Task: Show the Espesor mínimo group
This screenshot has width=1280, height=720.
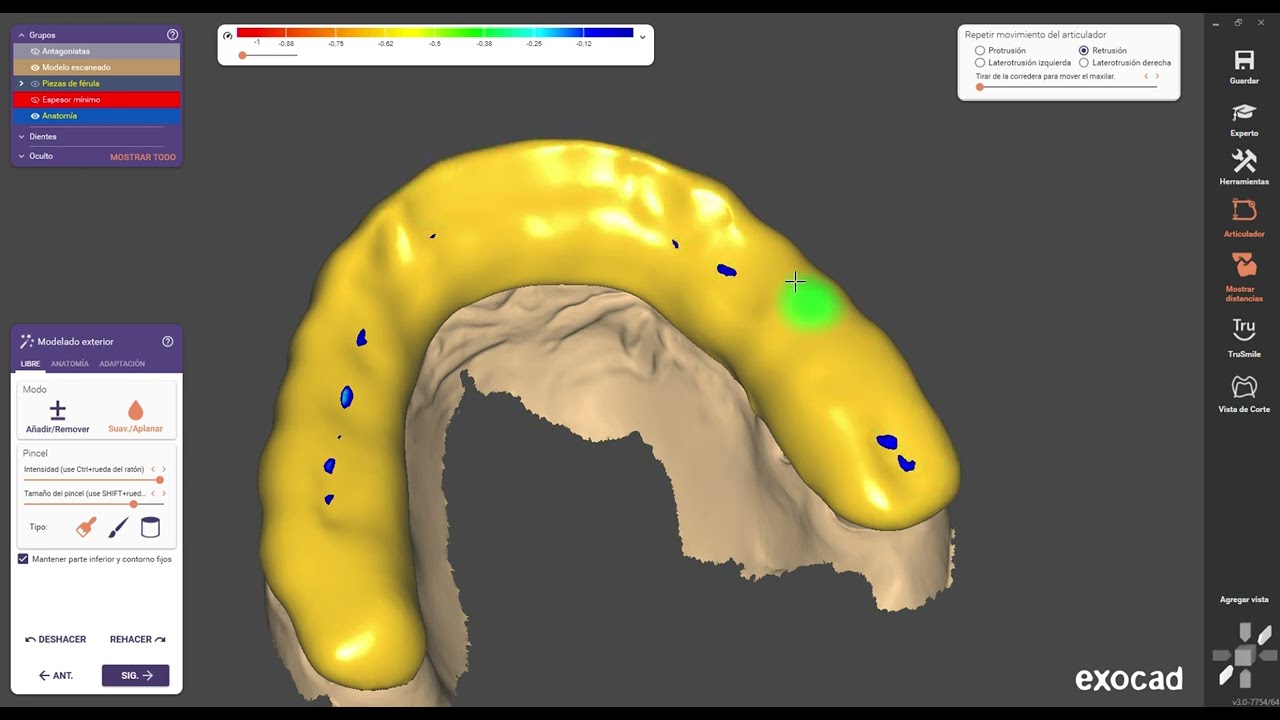Action: pyautogui.click(x=35, y=100)
